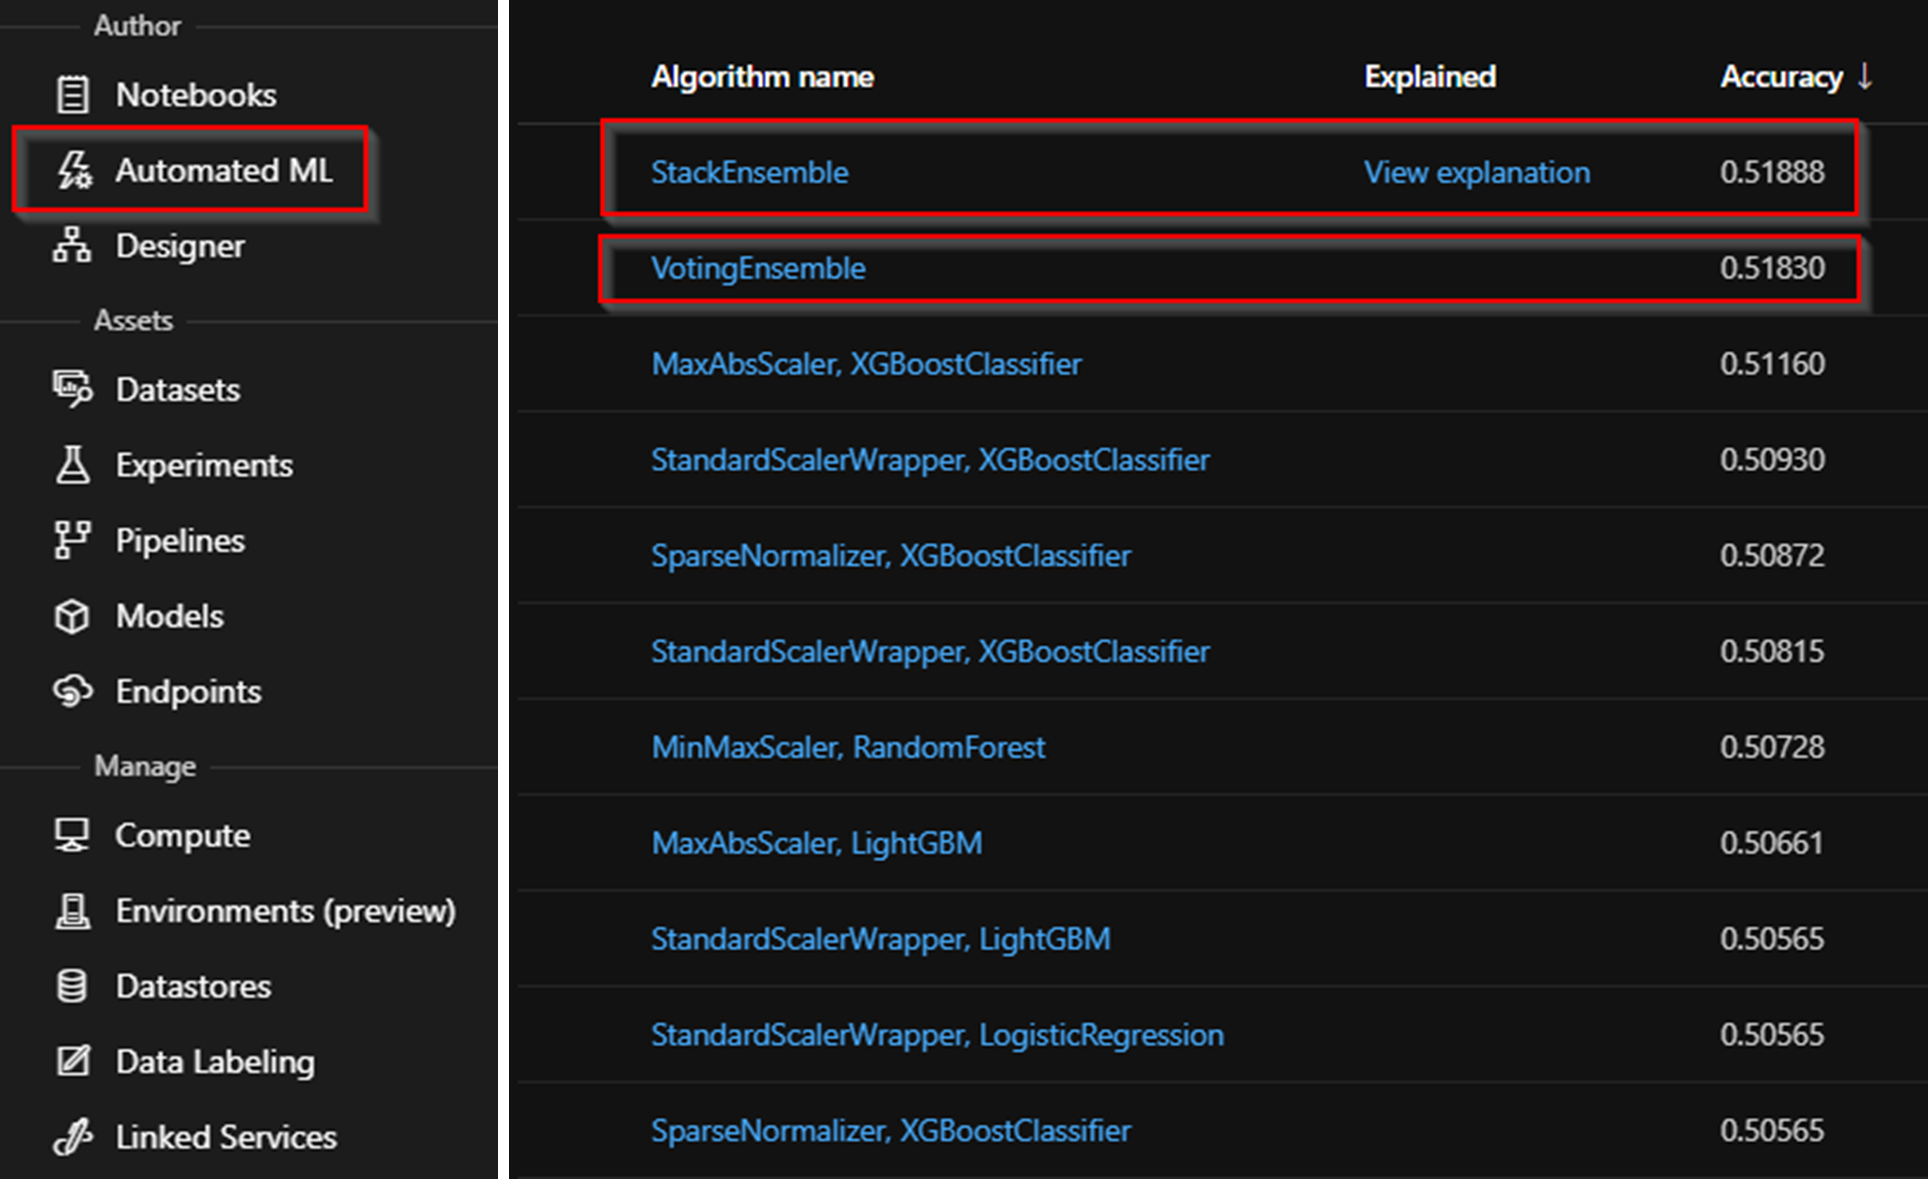The width and height of the screenshot is (1928, 1179).
Task: Click the Datasets icon
Action: [x=72, y=389]
